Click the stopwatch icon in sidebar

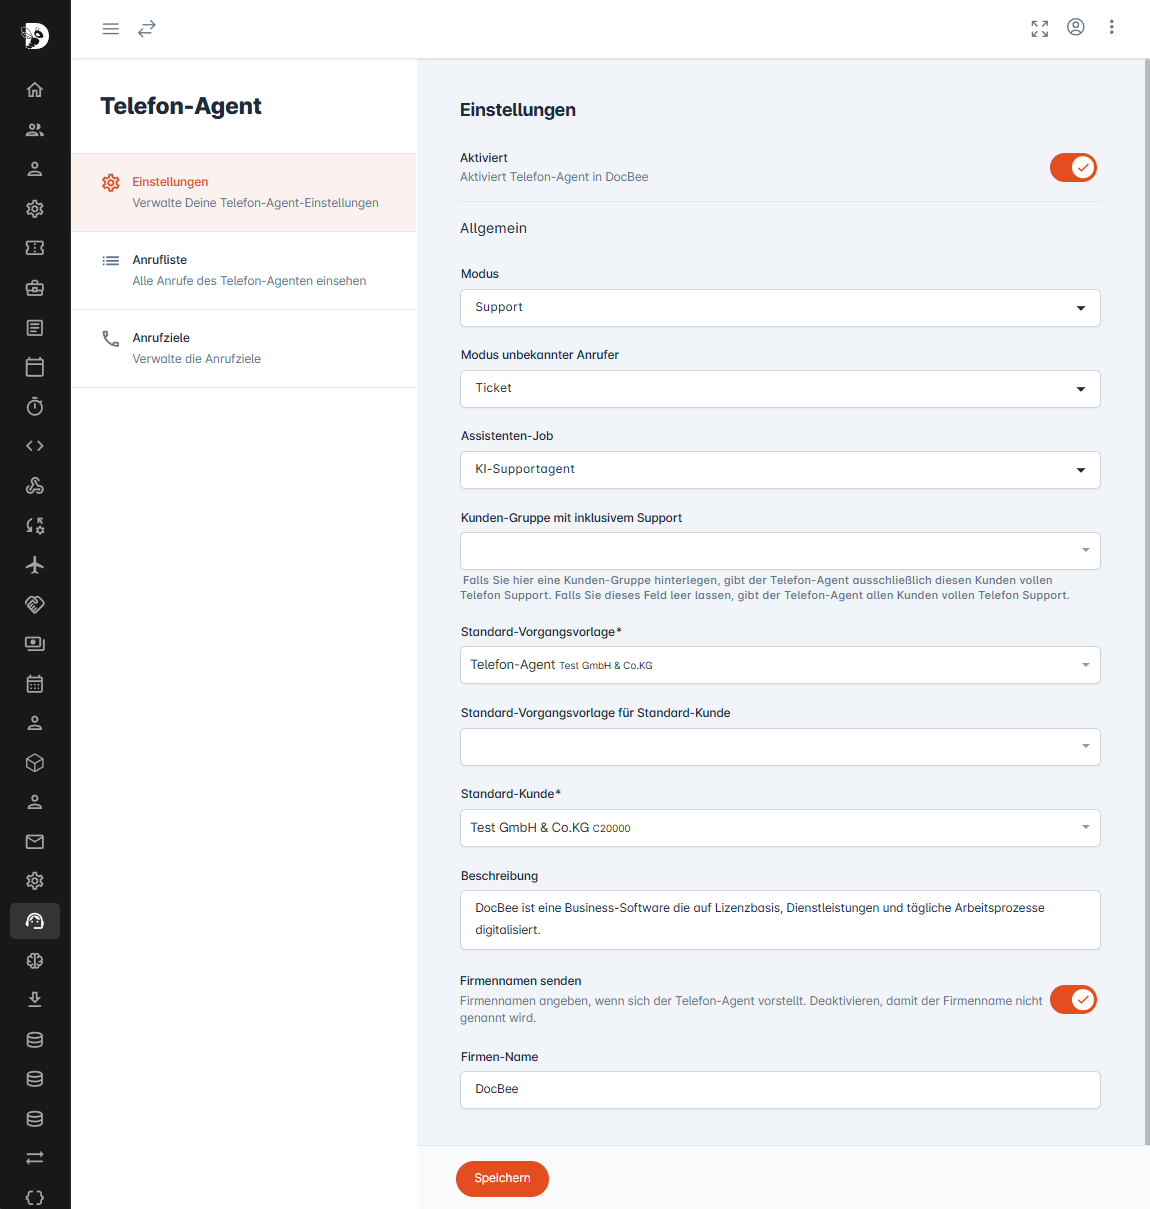click(35, 407)
